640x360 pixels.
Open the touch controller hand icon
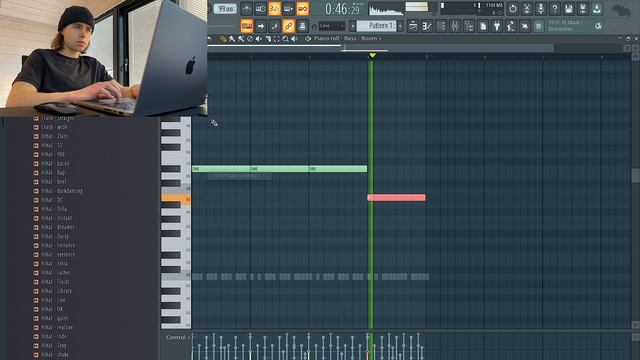point(524,26)
